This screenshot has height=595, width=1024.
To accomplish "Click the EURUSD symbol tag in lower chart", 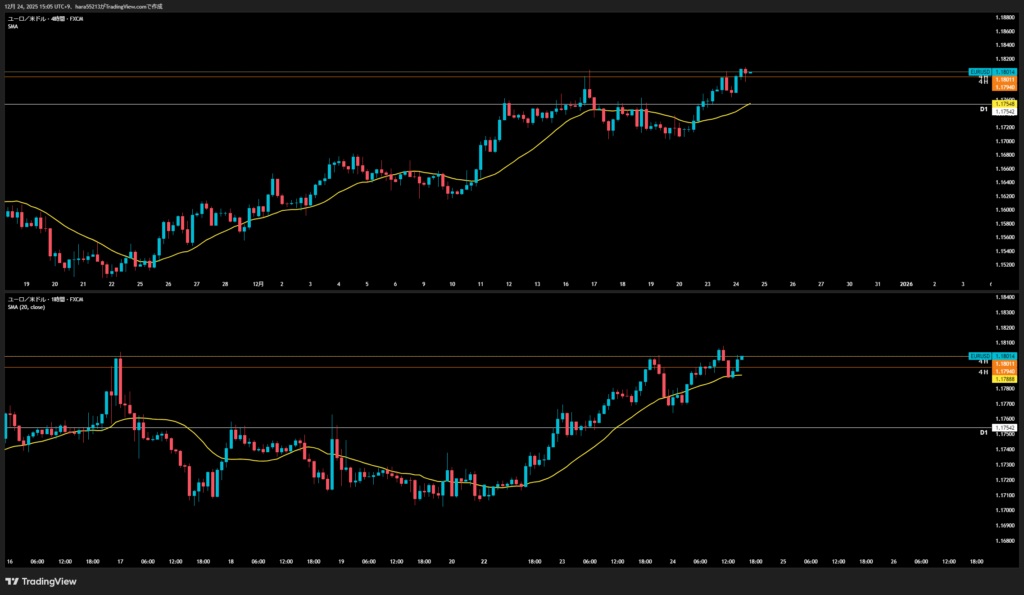I will (x=979, y=356).
